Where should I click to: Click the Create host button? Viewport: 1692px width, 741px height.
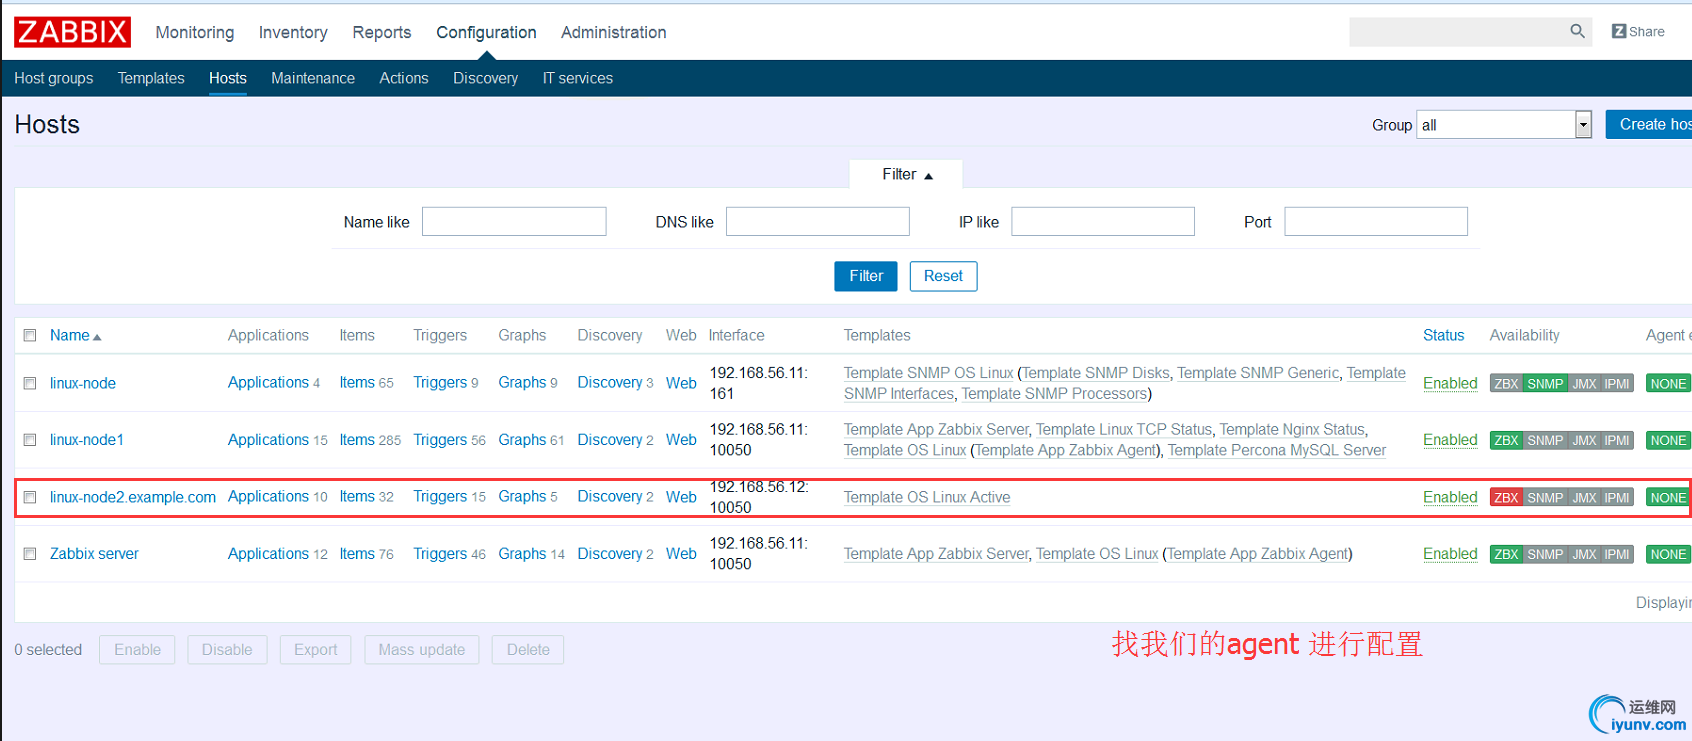pyautogui.click(x=1649, y=124)
